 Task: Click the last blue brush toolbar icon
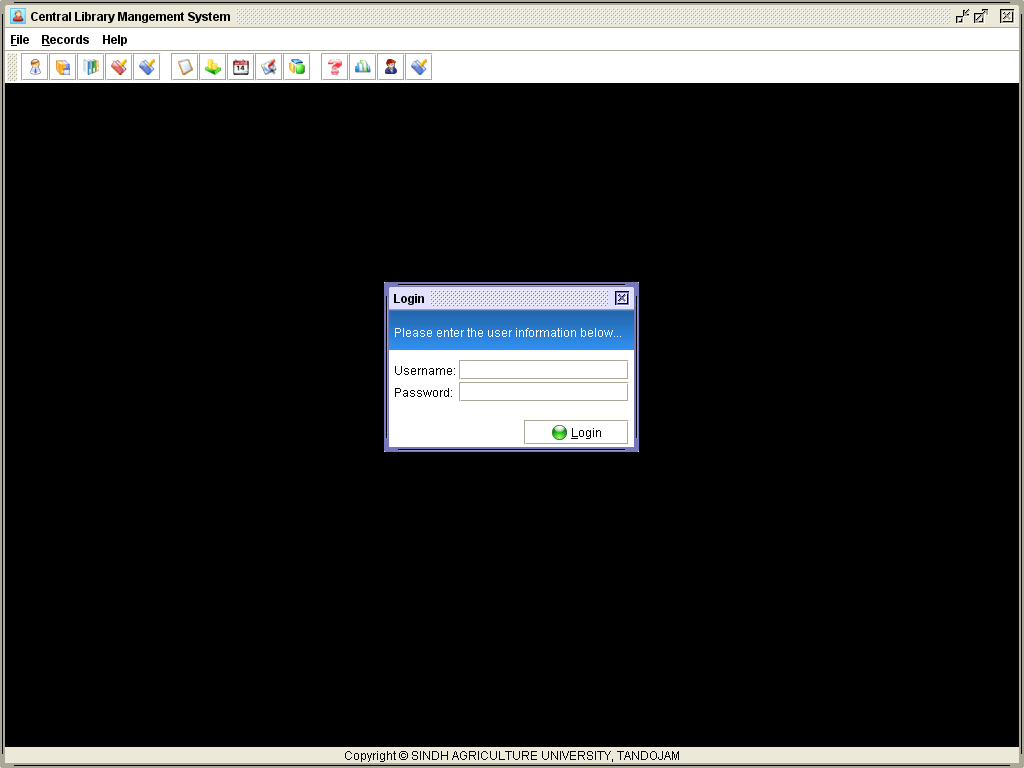419,67
